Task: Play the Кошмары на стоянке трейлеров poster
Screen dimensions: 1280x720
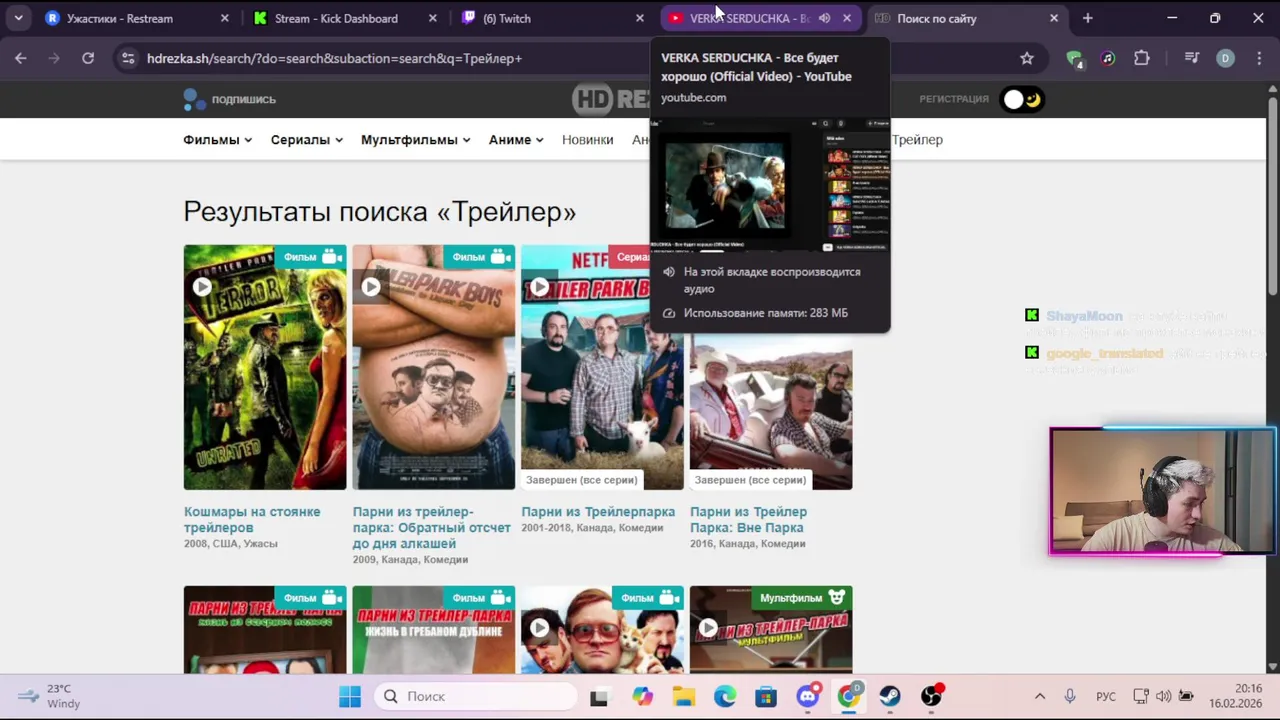Action: click(x=202, y=287)
